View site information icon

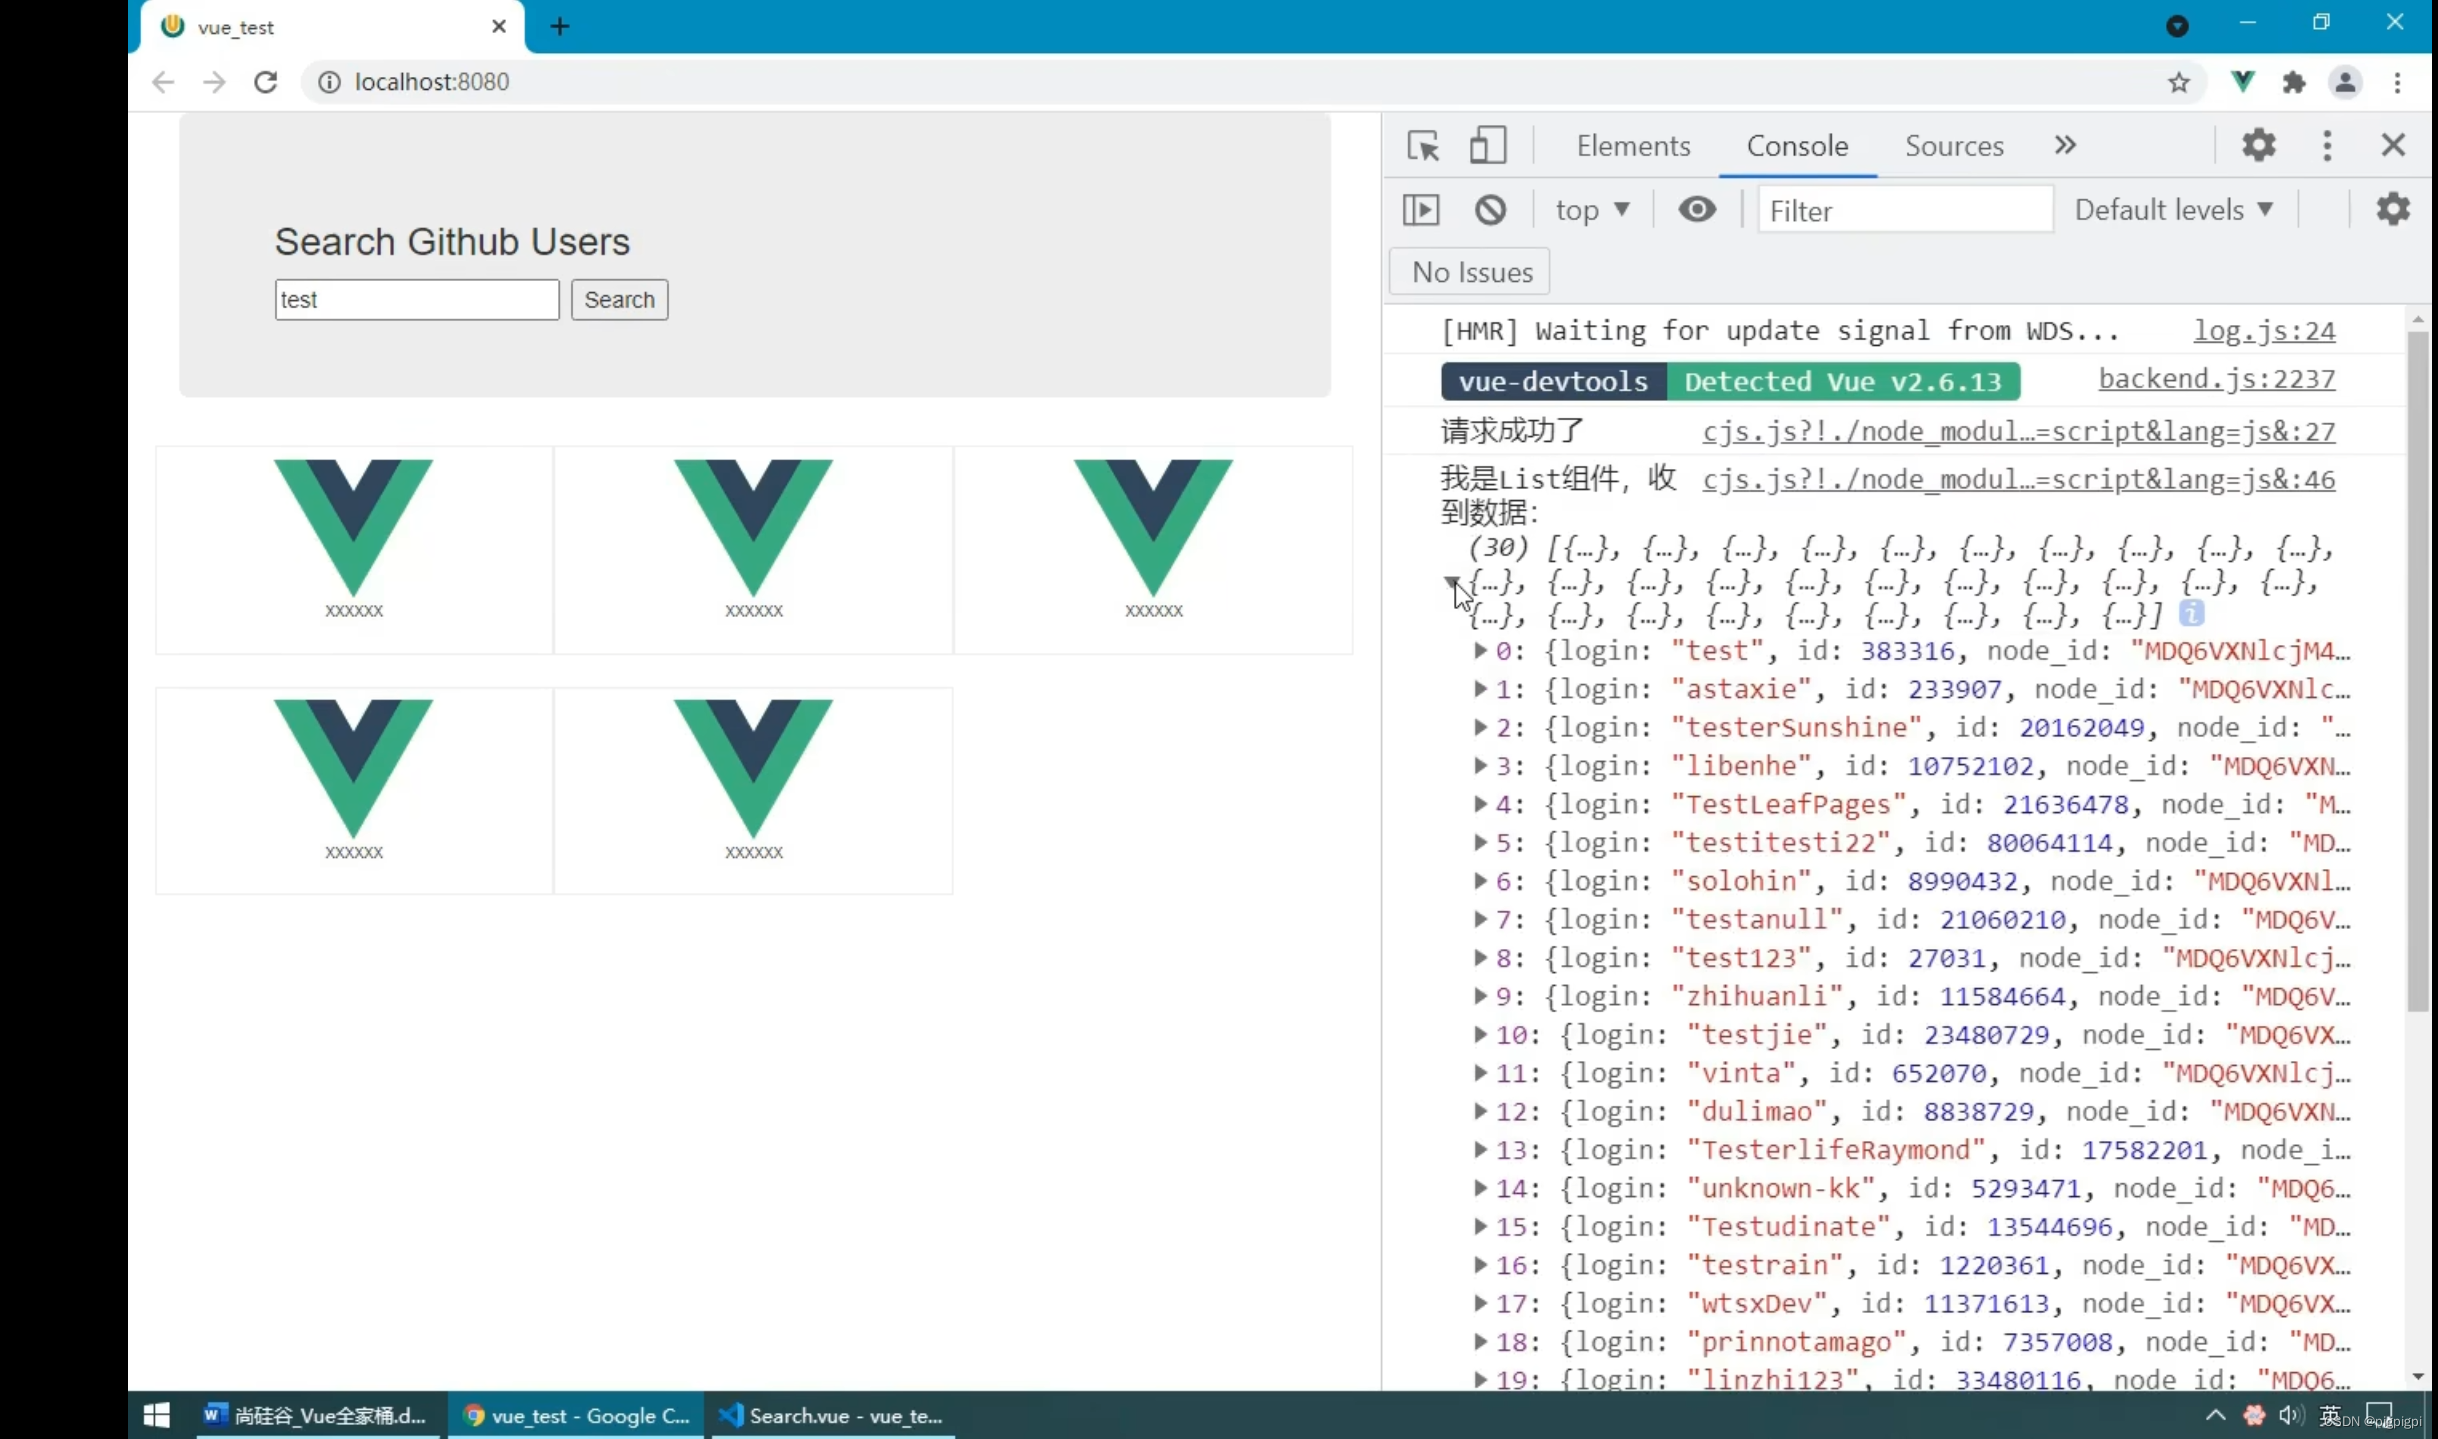[x=329, y=82]
